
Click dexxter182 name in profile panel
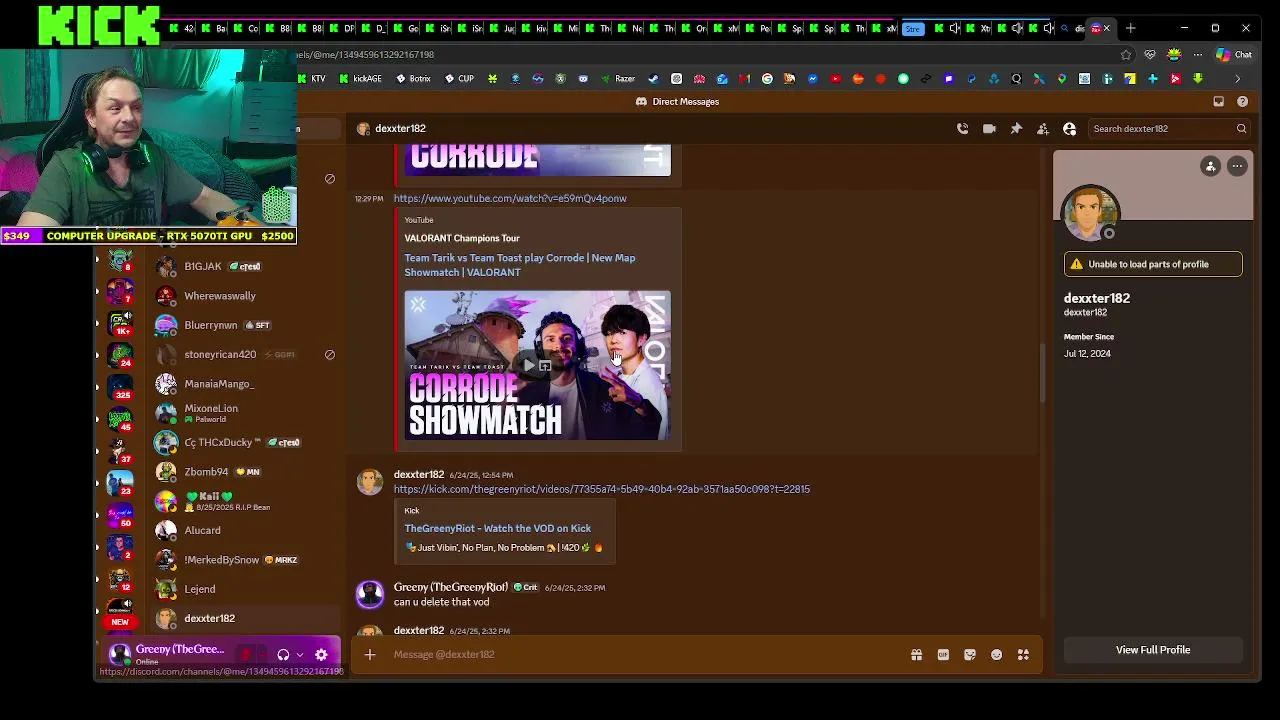coord(1097,298)
